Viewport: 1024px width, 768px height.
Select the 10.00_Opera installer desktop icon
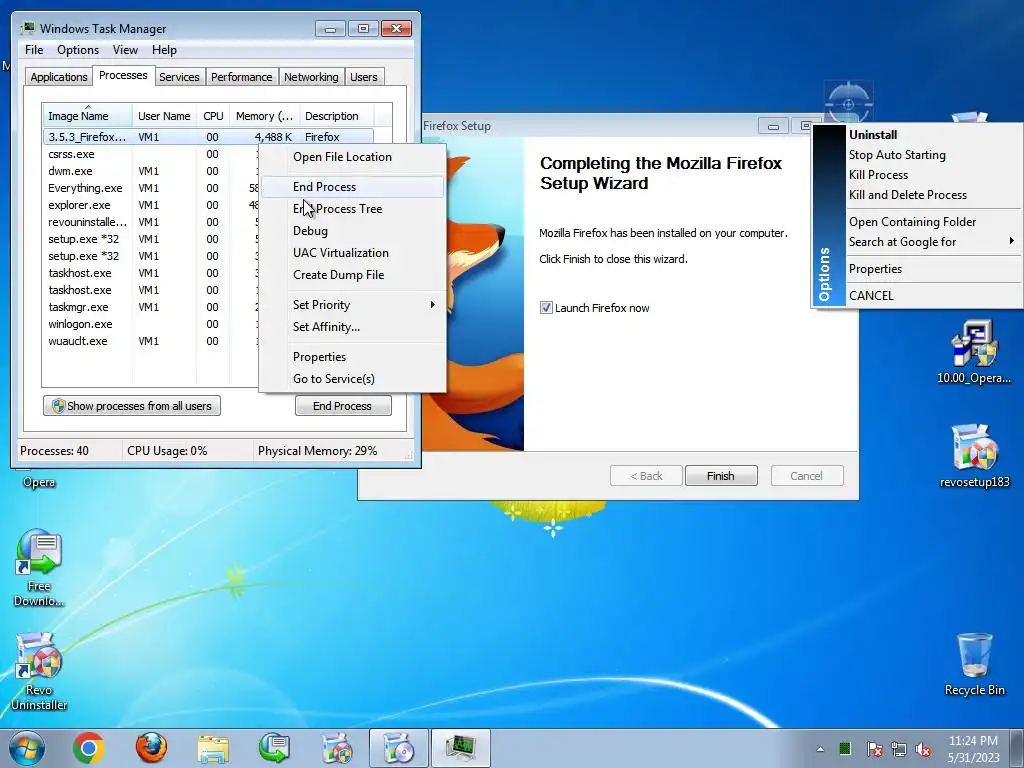click(974, 351)
